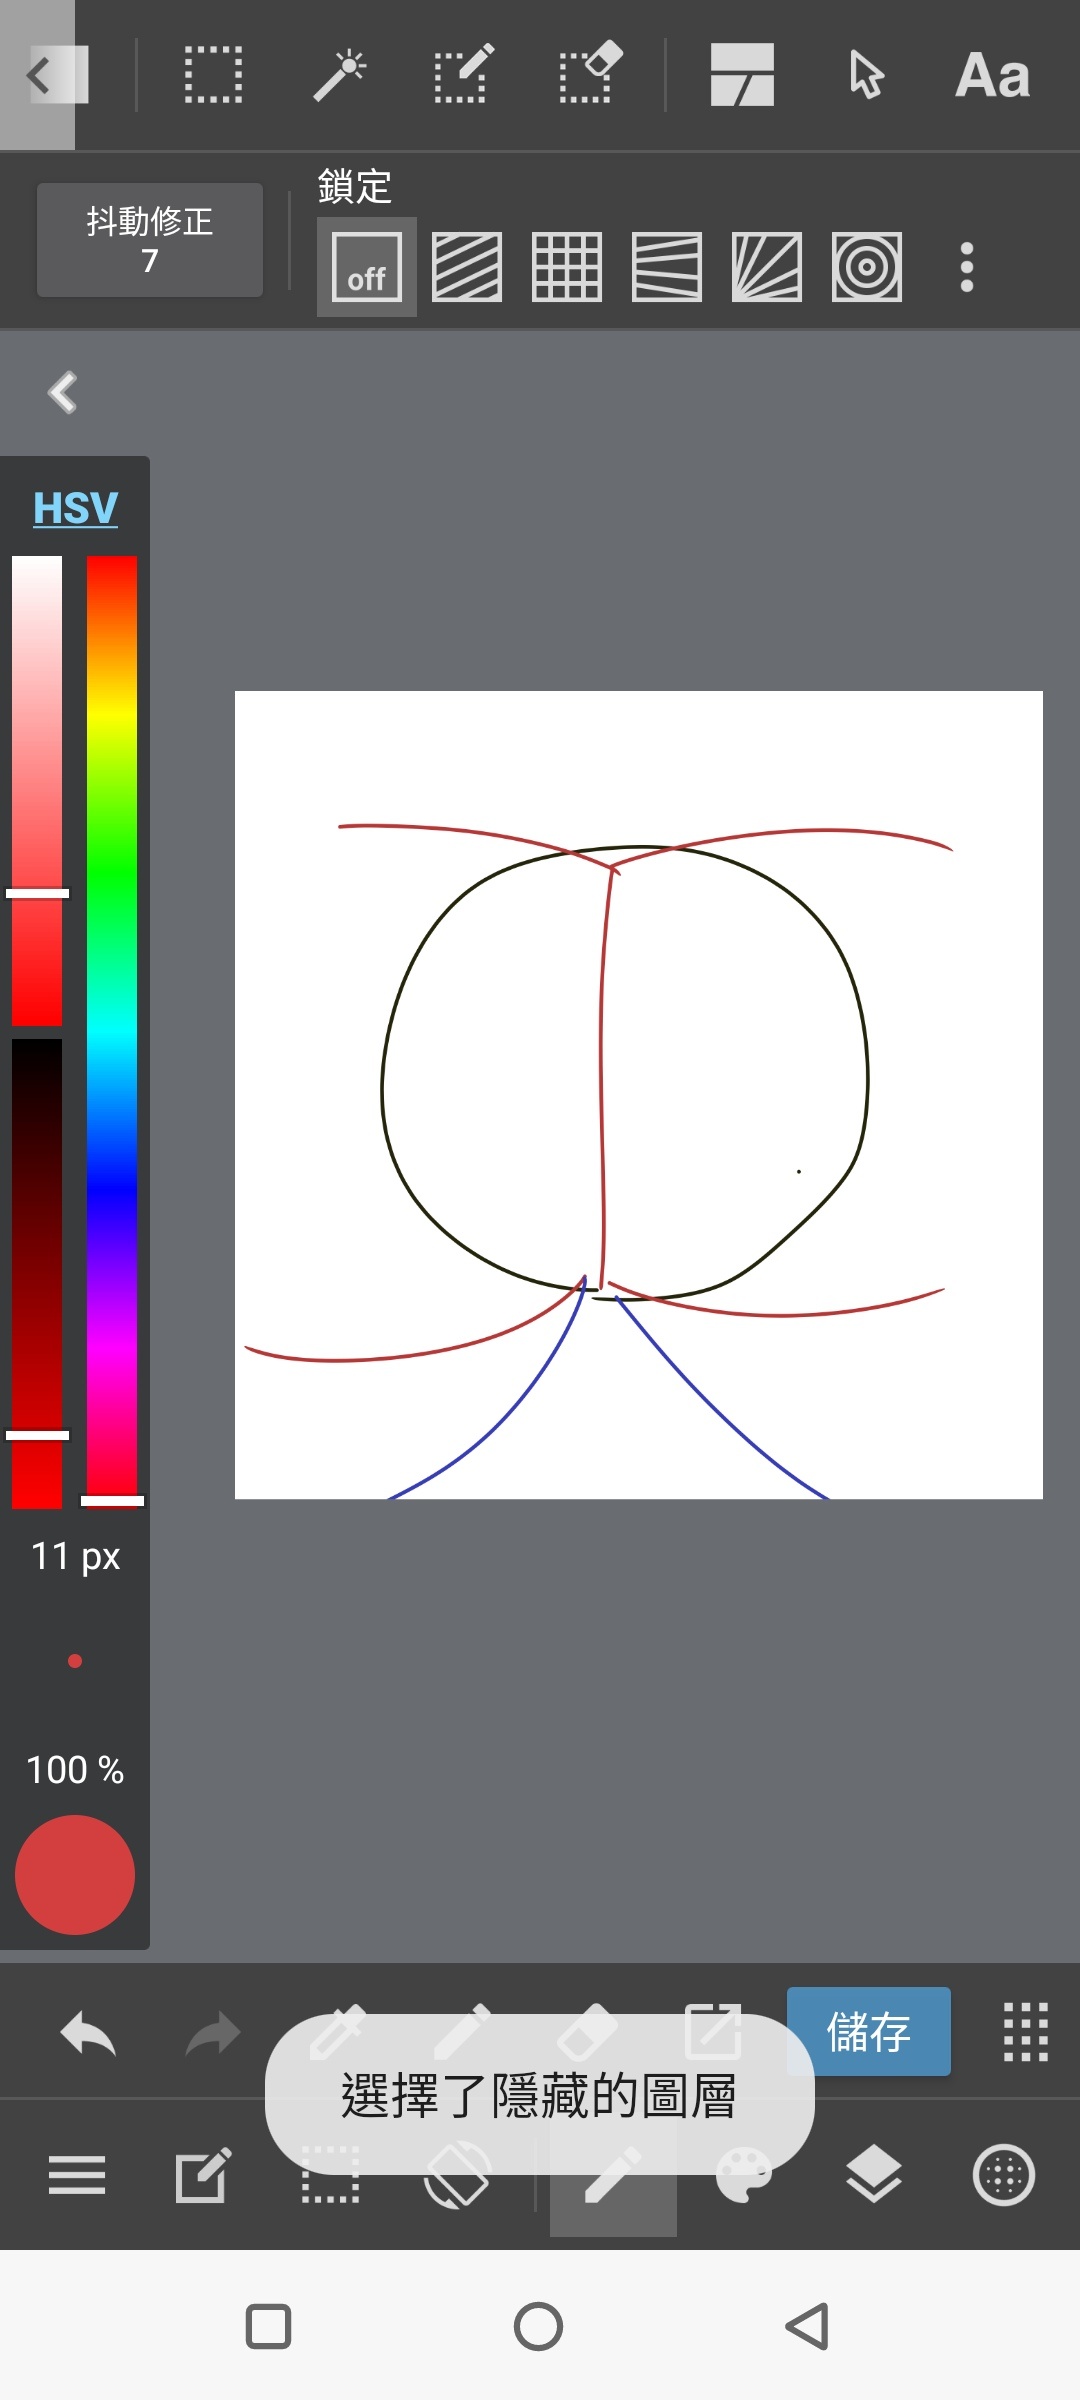This screenshot has width=1080, height=2400.
Task: Select the panel divide tool
Action: pyautogui.click(x=742, y=75)
